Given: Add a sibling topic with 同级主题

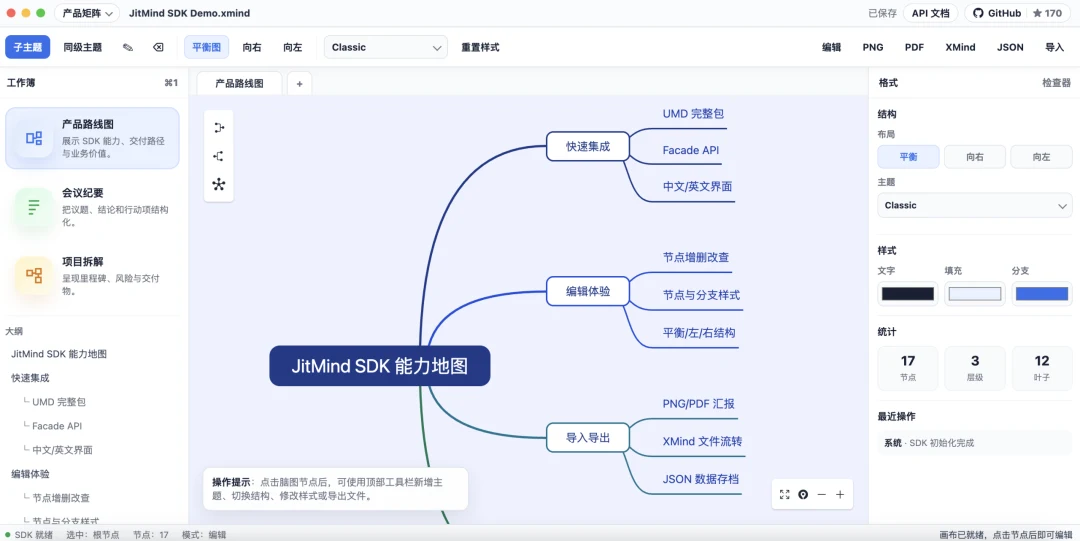Looking at the screenshot, I should coord(83,48).
